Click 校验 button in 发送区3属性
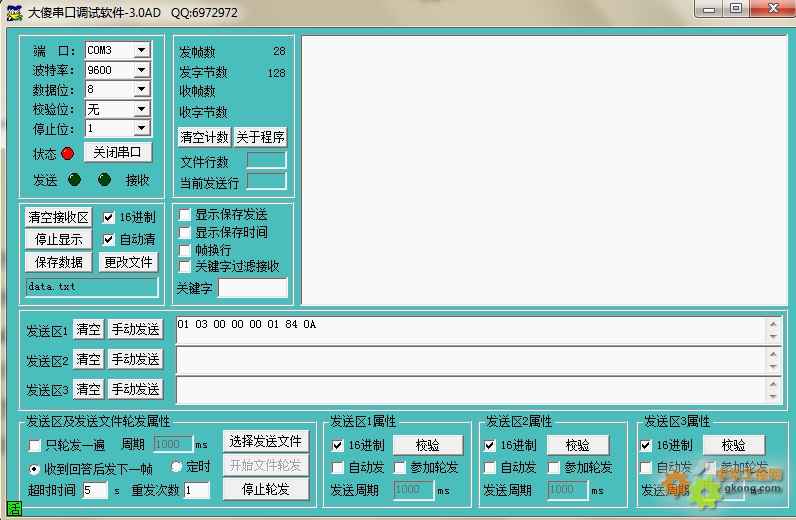796x520 pixels. tap(734, 445)
